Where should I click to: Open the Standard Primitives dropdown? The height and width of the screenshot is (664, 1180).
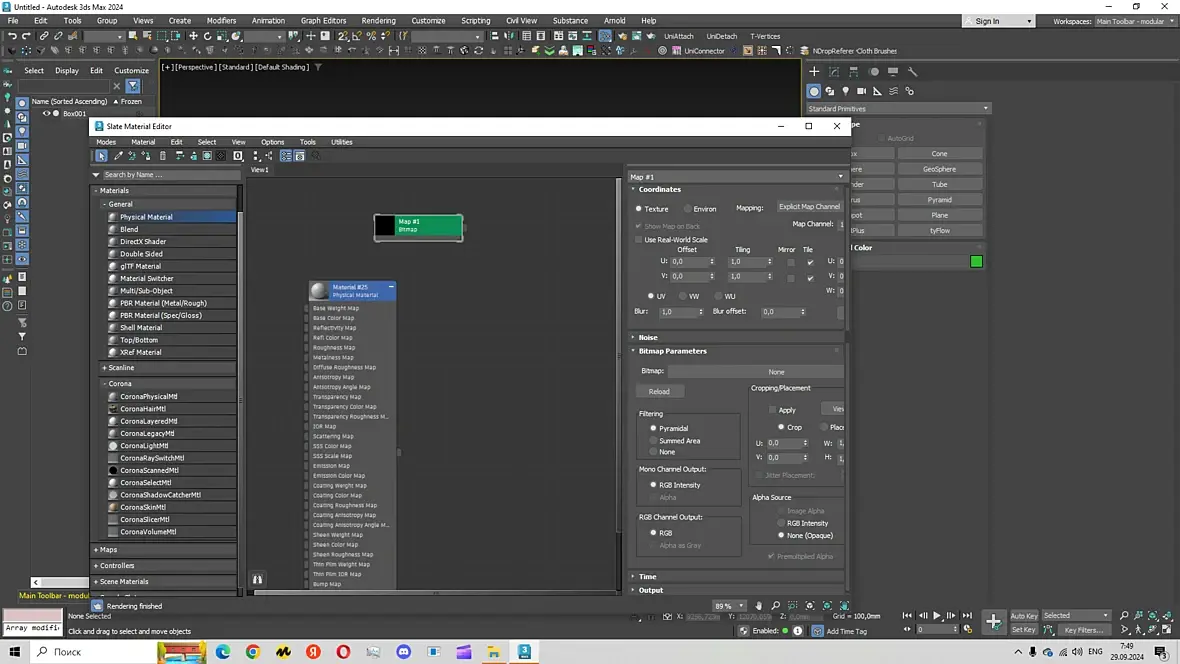898,108
